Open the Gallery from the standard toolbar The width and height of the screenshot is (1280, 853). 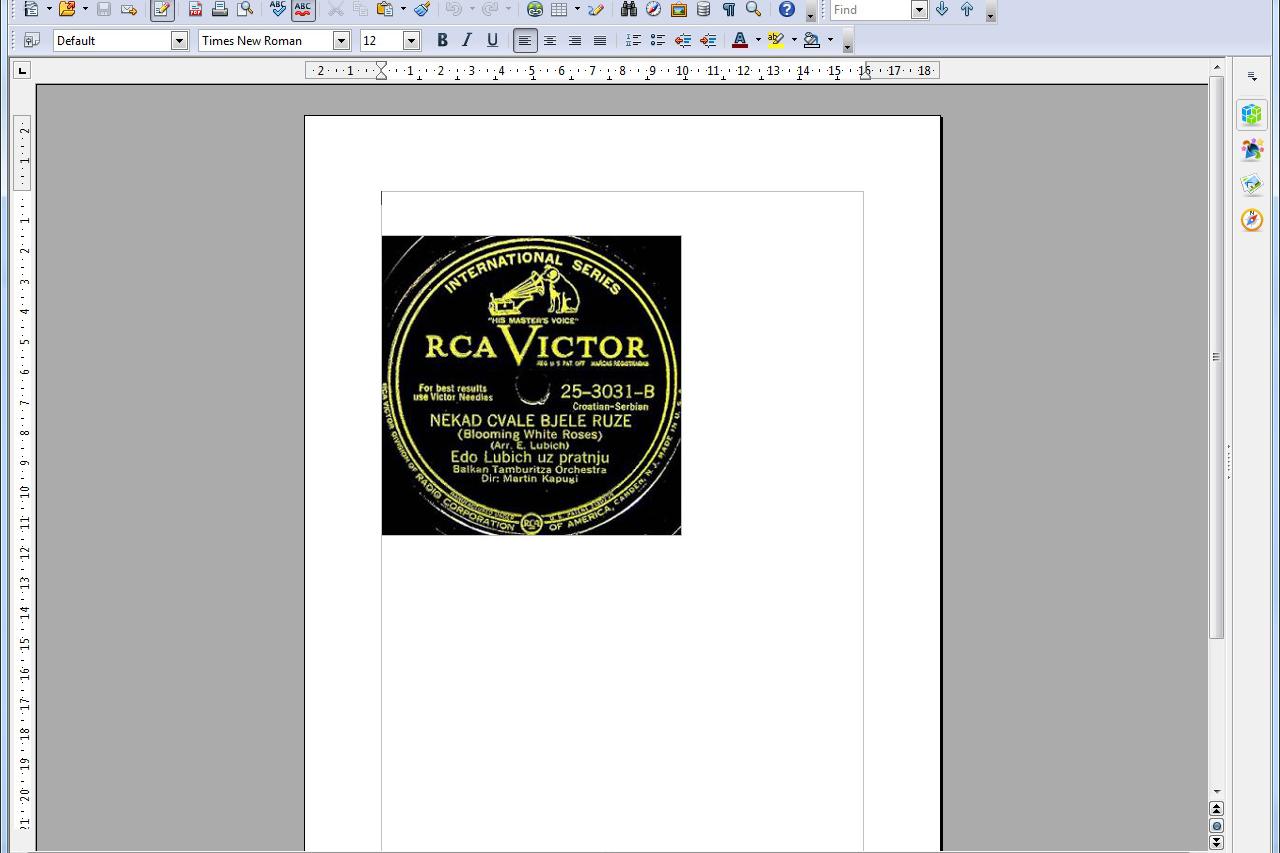click(678, 10)
